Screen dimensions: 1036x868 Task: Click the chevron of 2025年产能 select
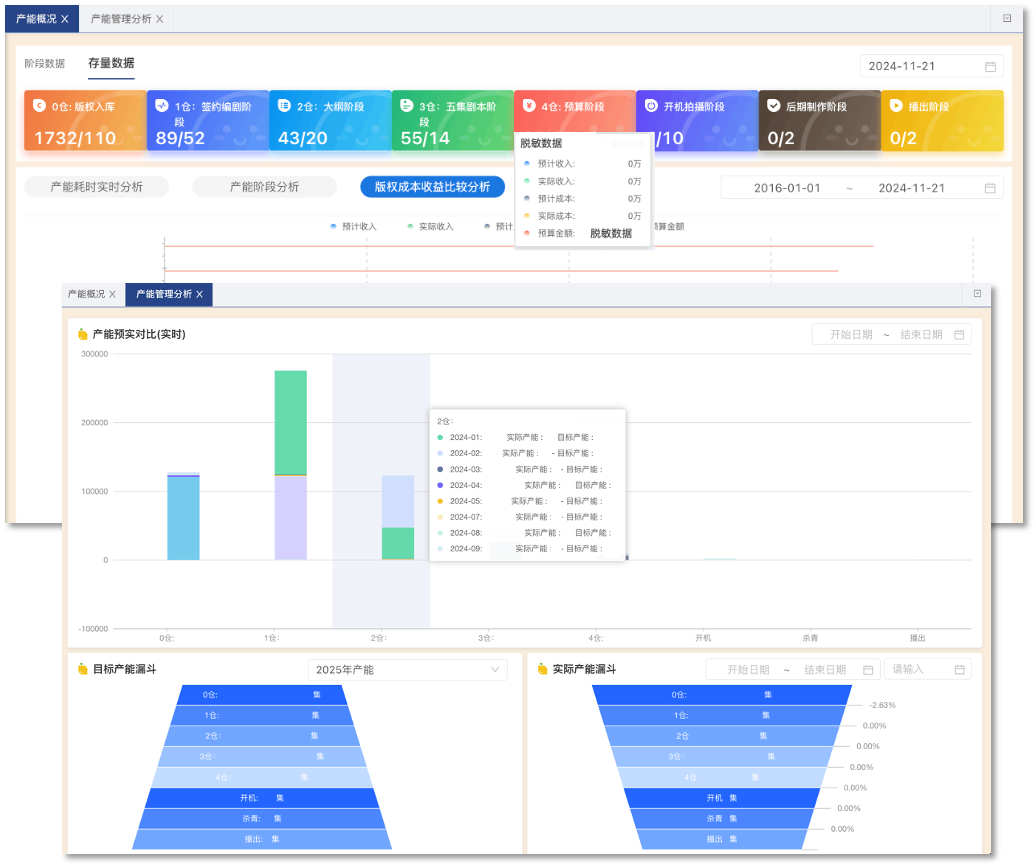point(495,670)
